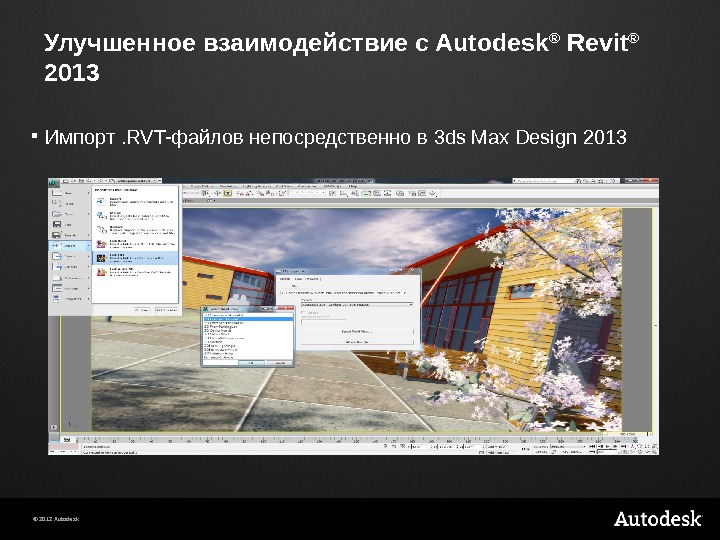The image size is (720, 540).
Task: Choose Link AutoCAD in the import submenu
Action: coord(135,272)
